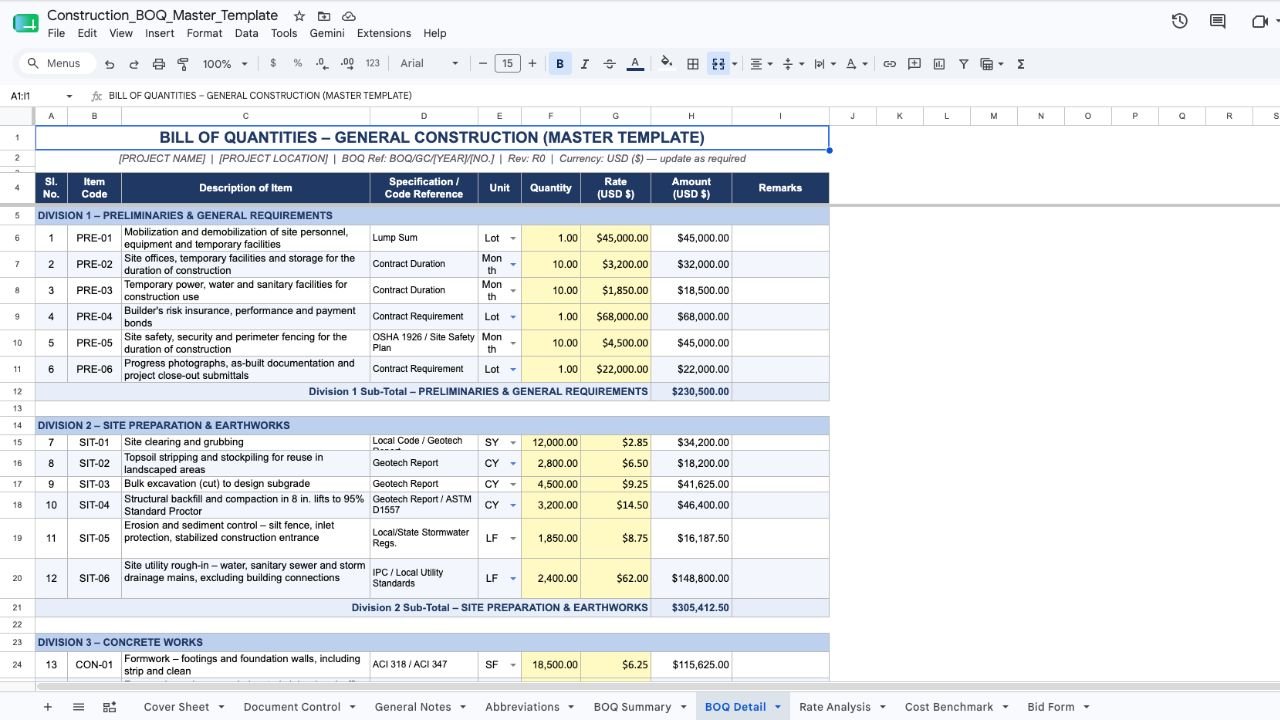Format as currency with dollar icon
The image size is (1280, 720).
coord(273,63)
